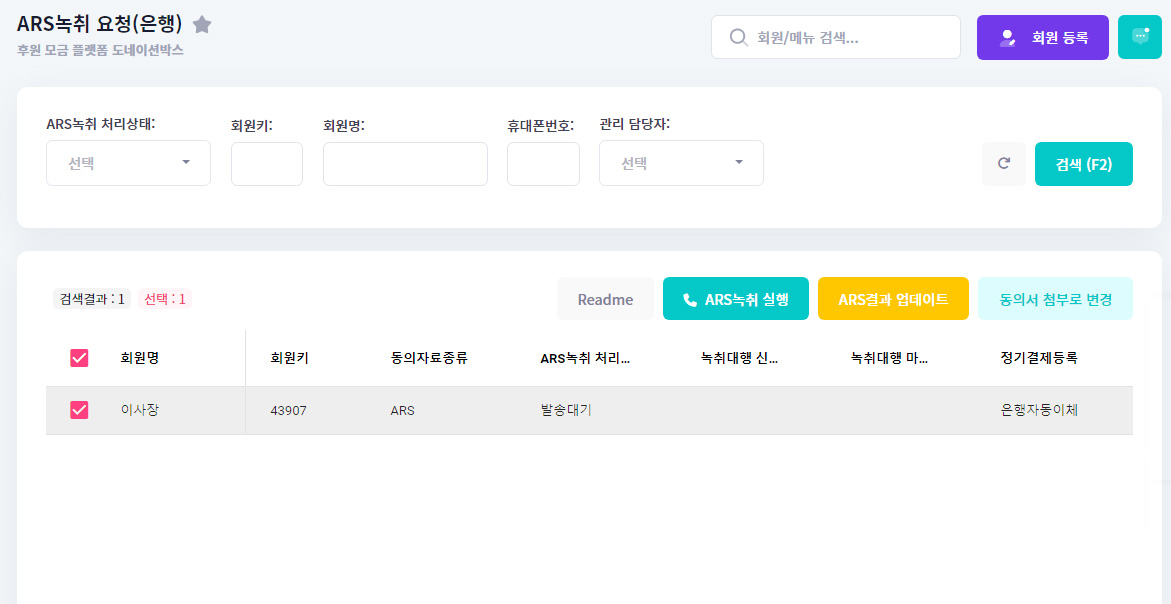The image size is (1171, 604).
Task: Click inside the 휴대폰번호 input field
Action: coord(543,163)
